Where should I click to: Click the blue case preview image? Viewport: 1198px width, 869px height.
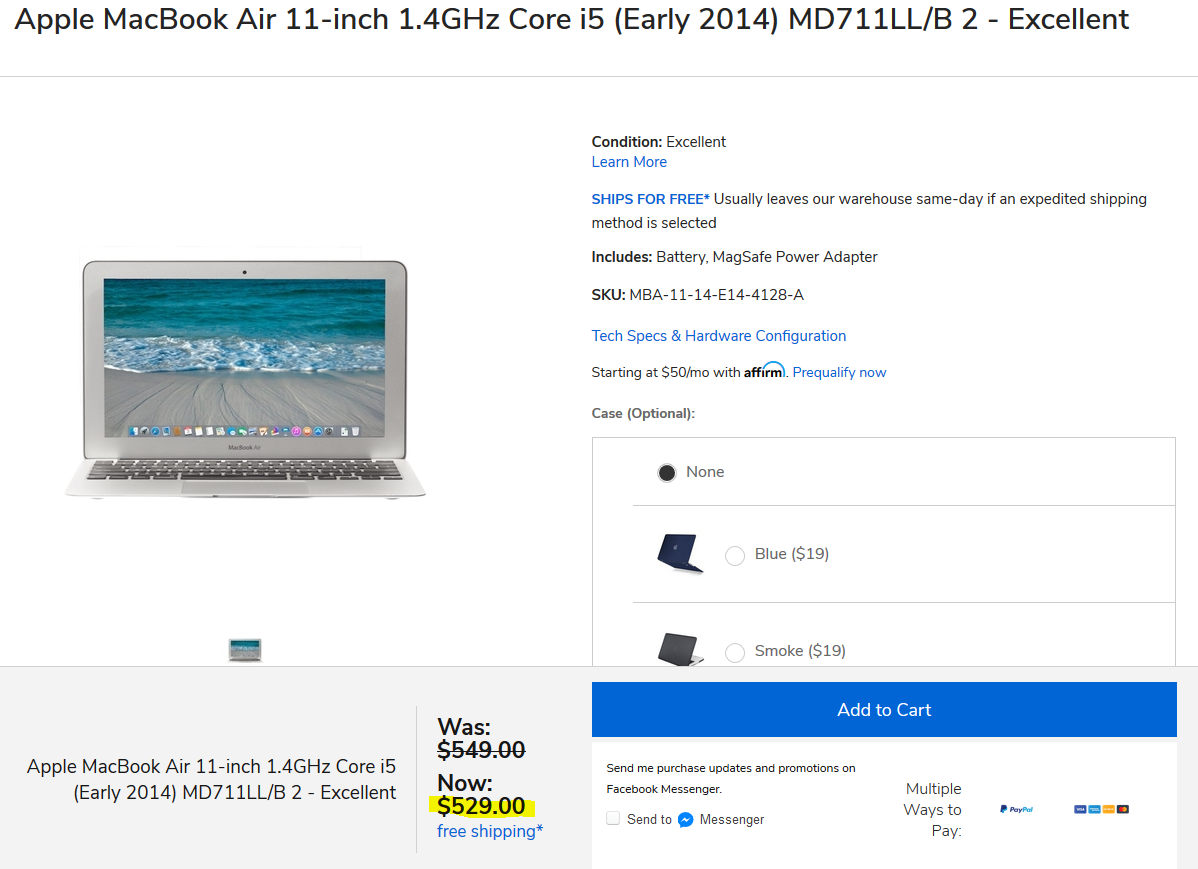click(x=680, y=553)
